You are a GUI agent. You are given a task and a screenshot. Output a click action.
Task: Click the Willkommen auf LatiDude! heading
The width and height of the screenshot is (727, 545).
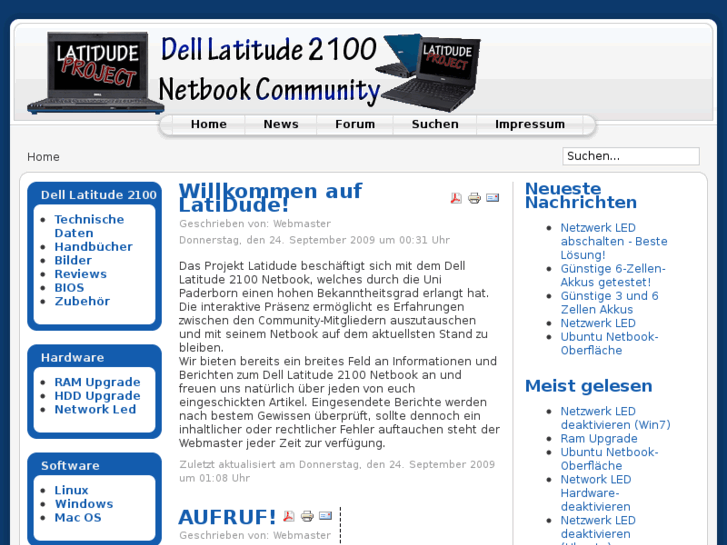click(x=270, y=198)
